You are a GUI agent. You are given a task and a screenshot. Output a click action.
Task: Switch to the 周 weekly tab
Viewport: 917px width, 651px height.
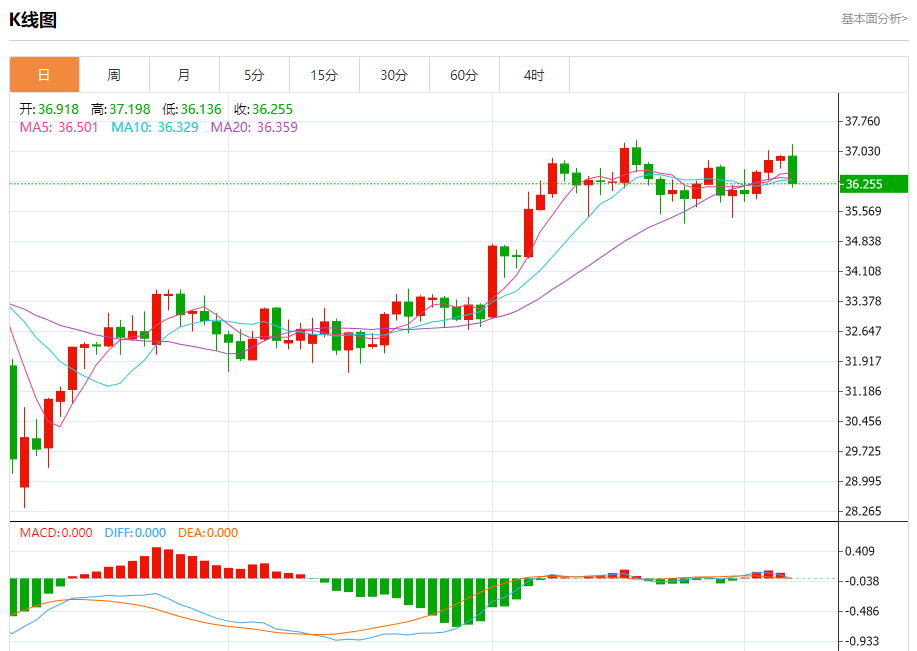[x=114, y=75]
